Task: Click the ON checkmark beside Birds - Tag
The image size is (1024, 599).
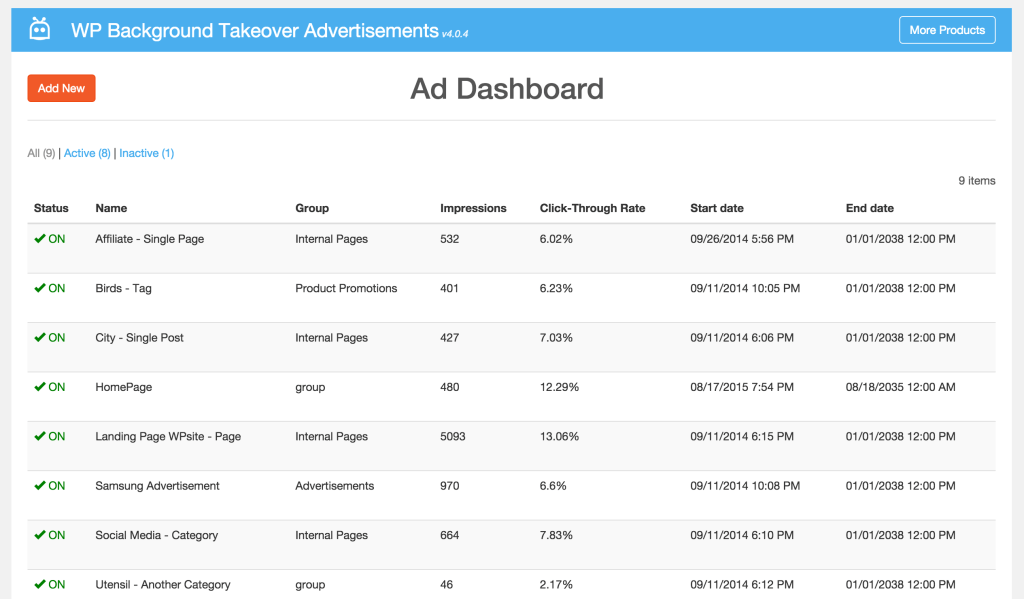Action: [50, 288]
